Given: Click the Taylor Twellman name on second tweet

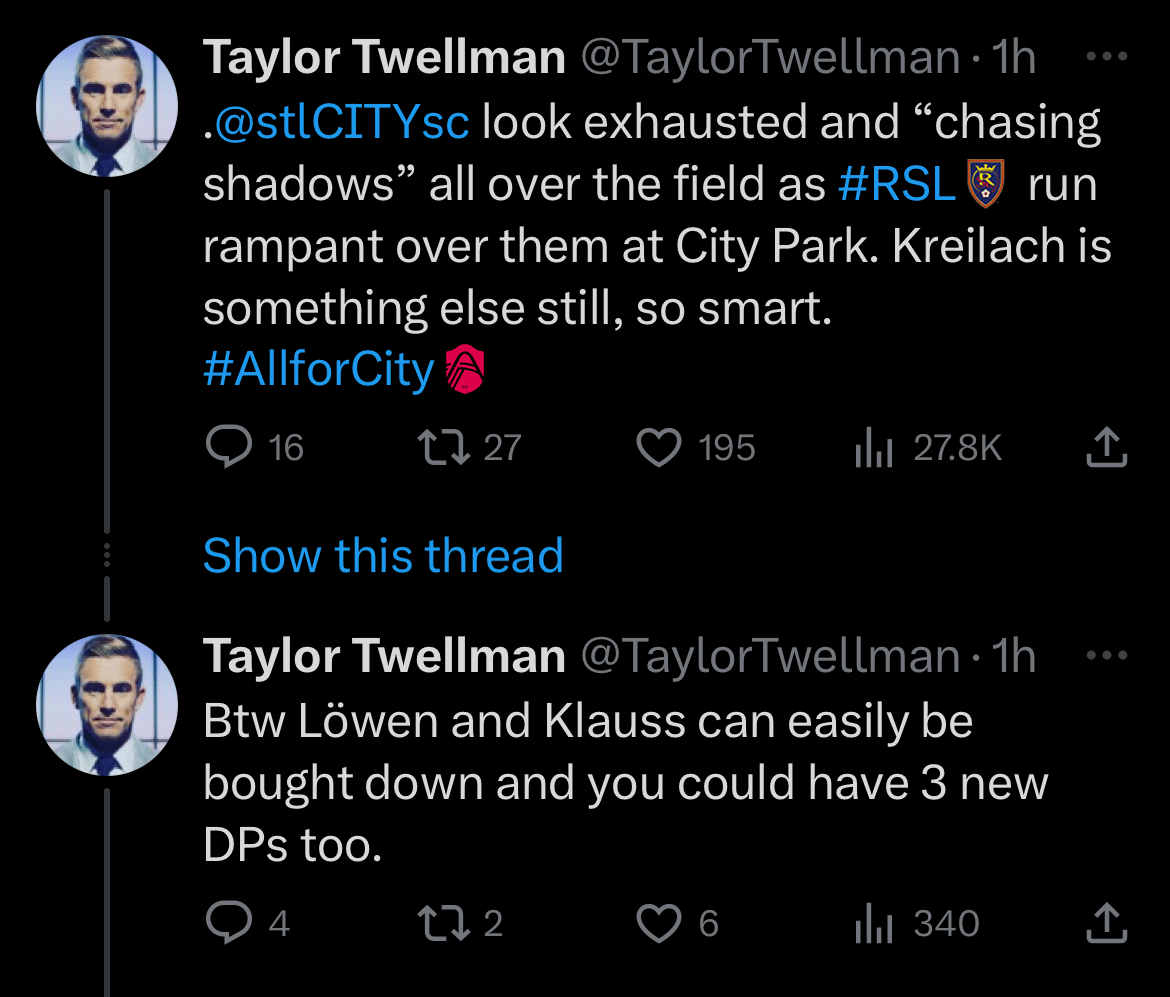Looking at the screenshot, I should (x=384, y=657).
